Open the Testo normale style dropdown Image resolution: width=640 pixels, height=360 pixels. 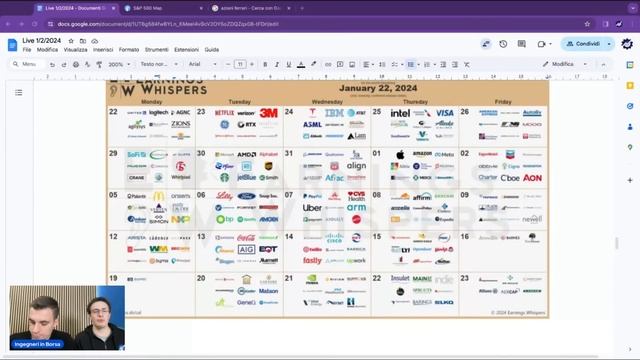(159, 64)
